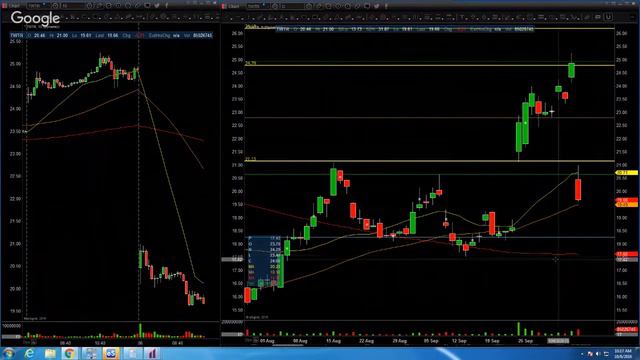Click the chat bubble icon in left chart window
Image resolution: width=640 pixels, height=360 pixels.
147,6
